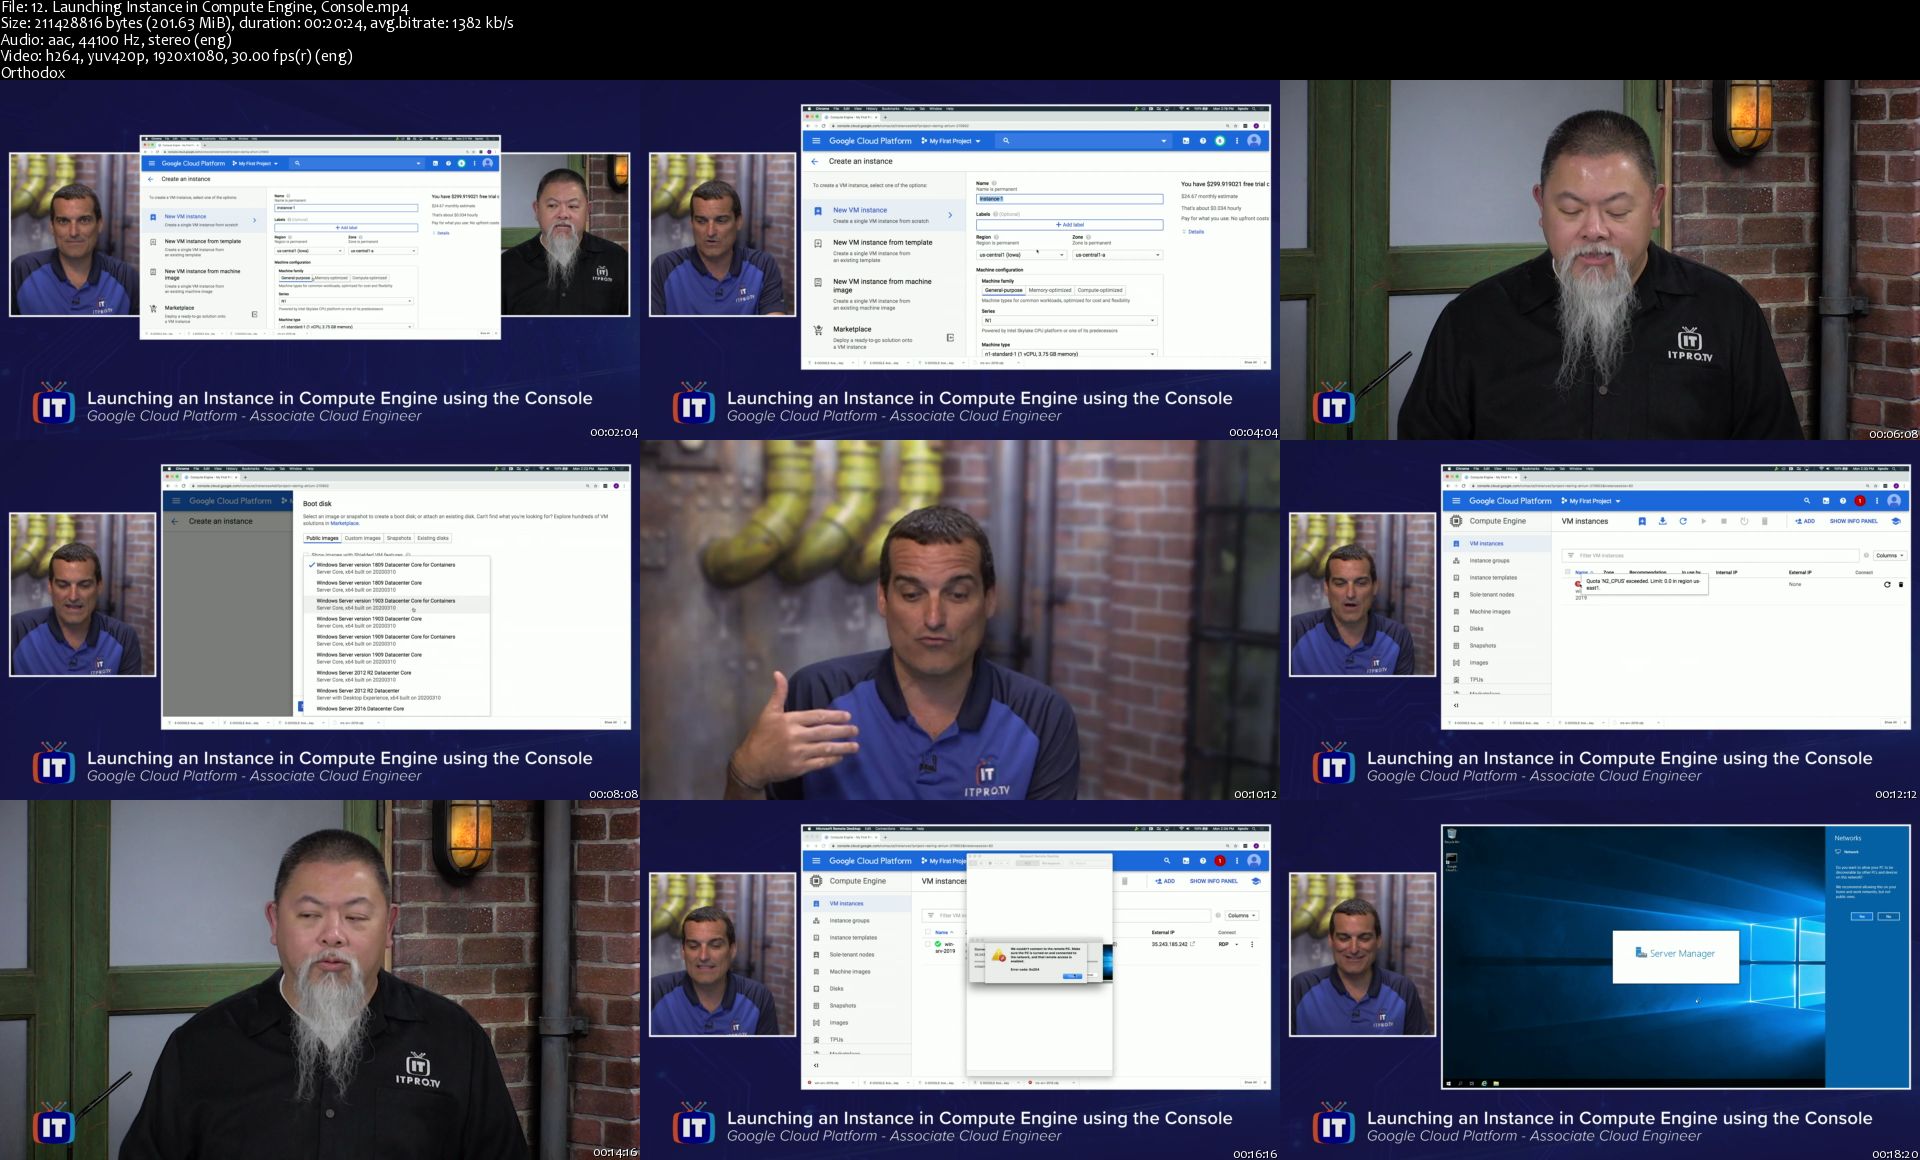In 00:12:12 frame, click graduation-cap Learn icon

tap(1895, 521)
